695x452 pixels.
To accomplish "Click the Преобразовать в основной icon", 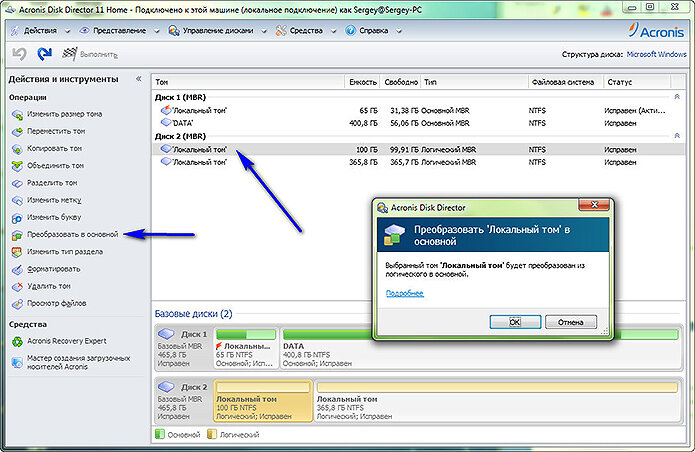I will 17,235.
